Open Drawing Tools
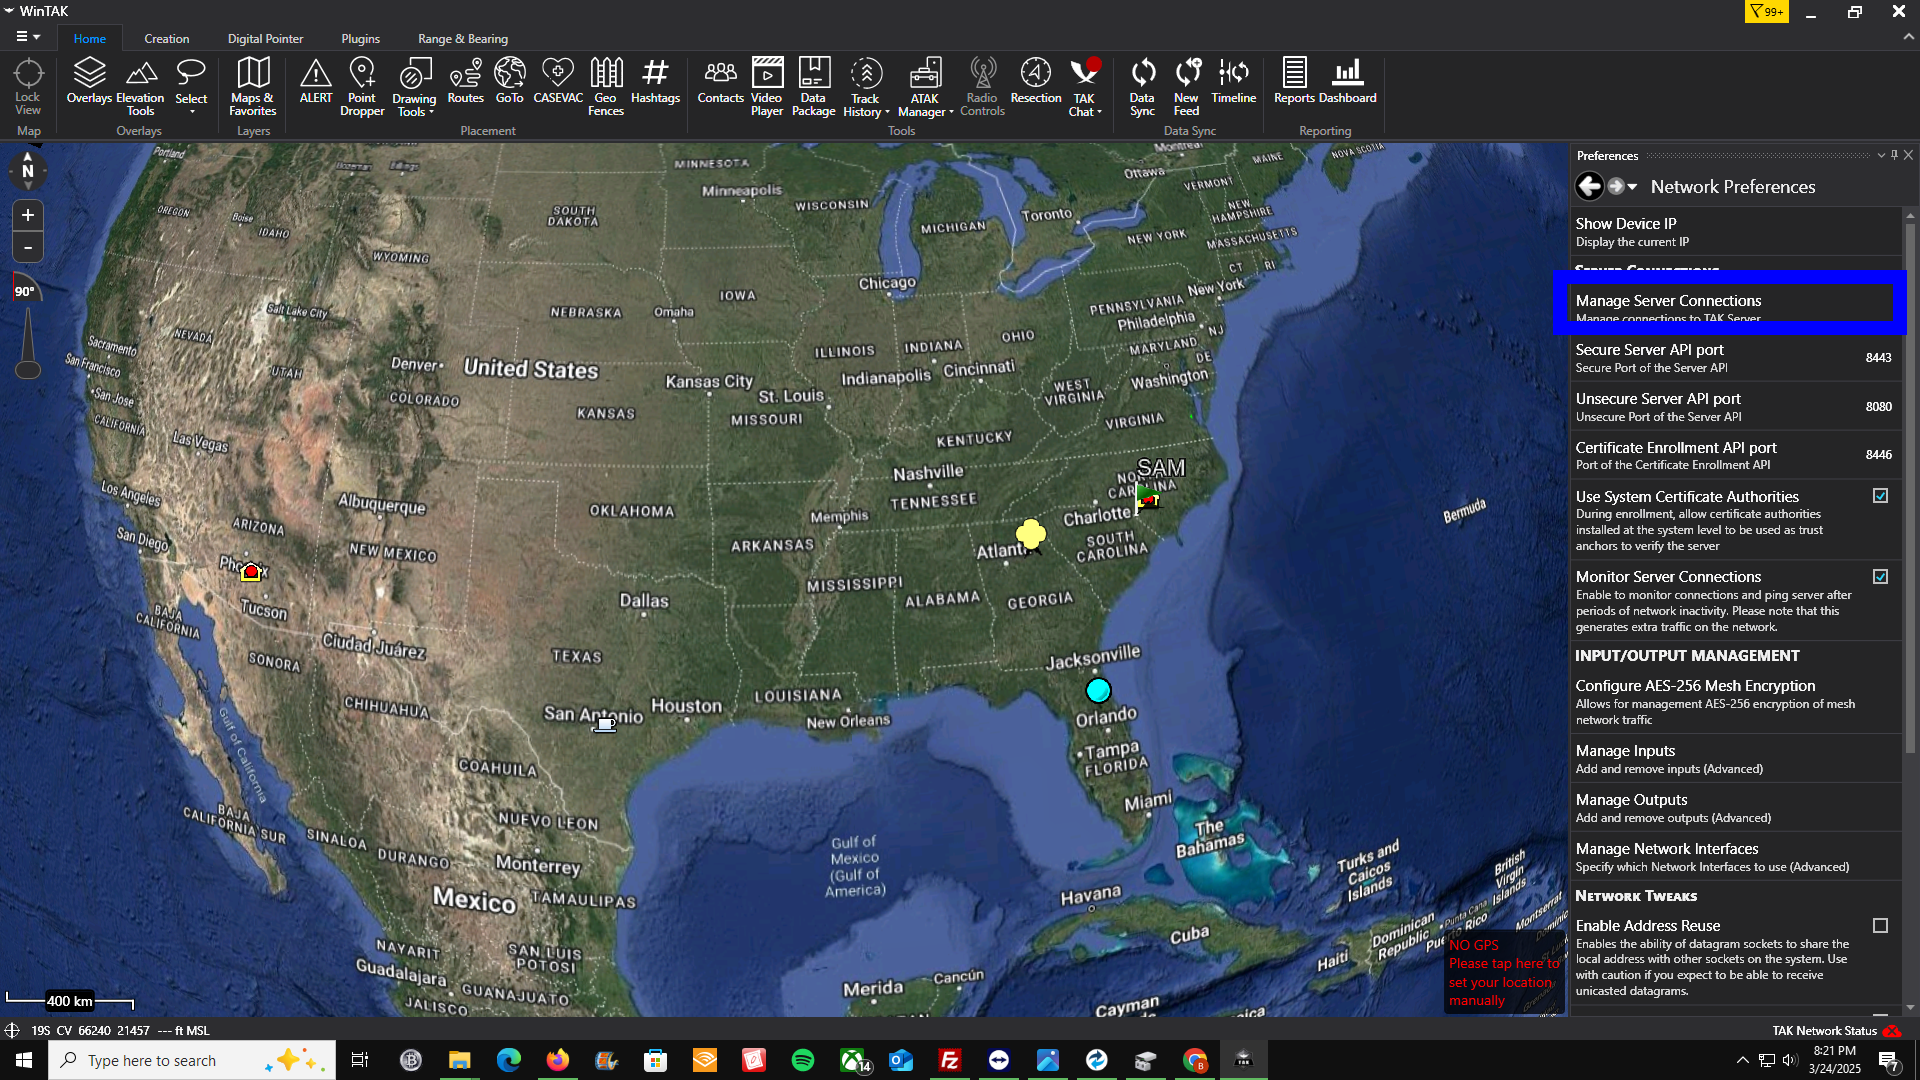Screen dimensions: 1920x1080 point(414,87)
